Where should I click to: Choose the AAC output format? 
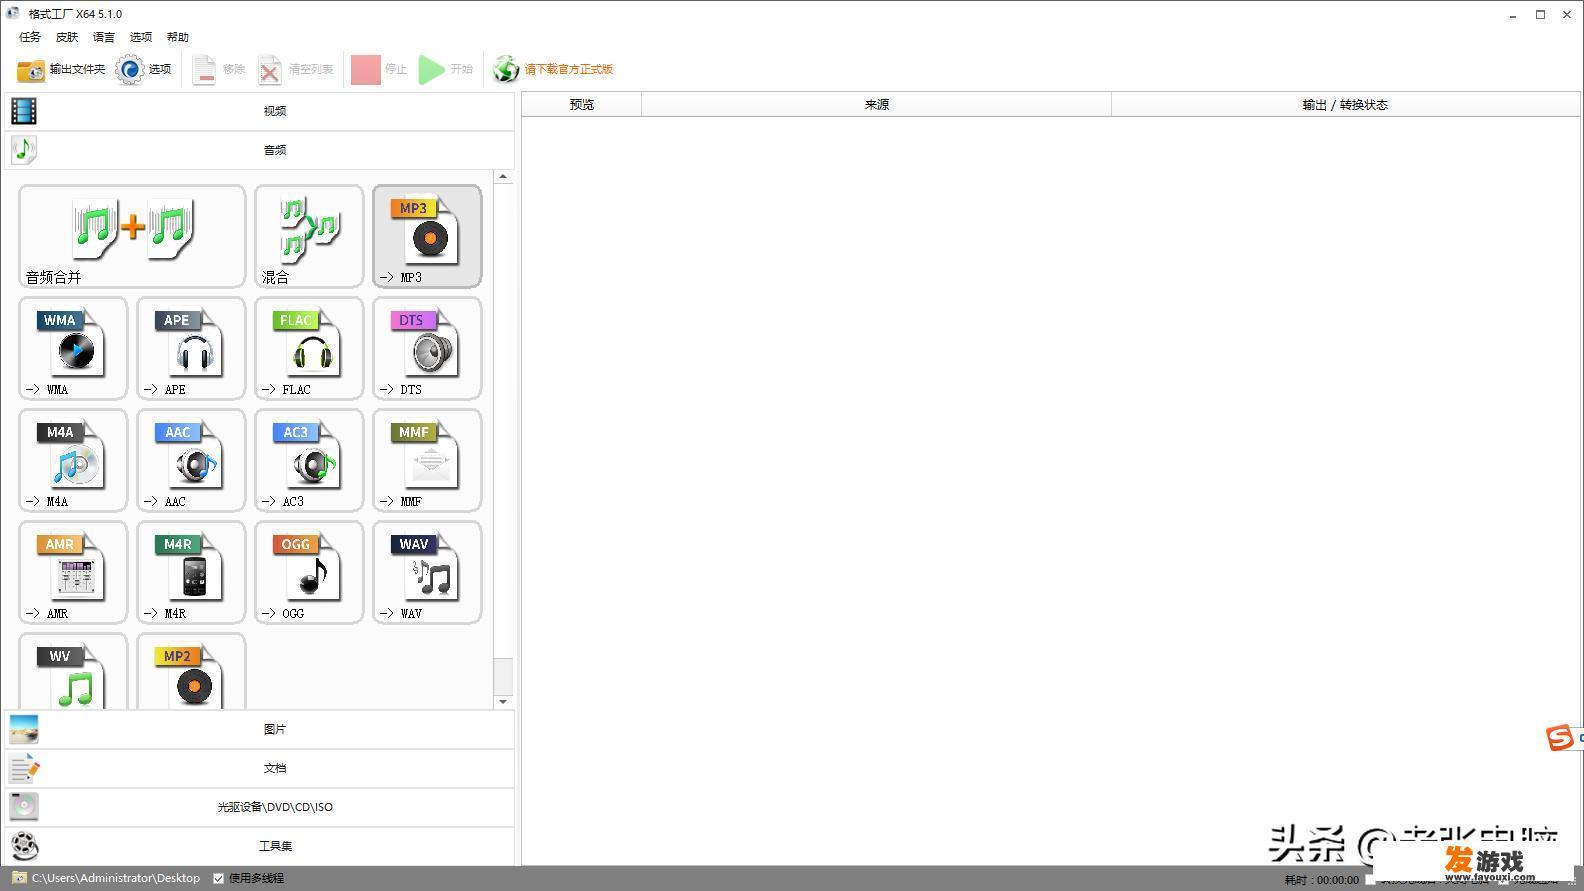click(191, 460)
